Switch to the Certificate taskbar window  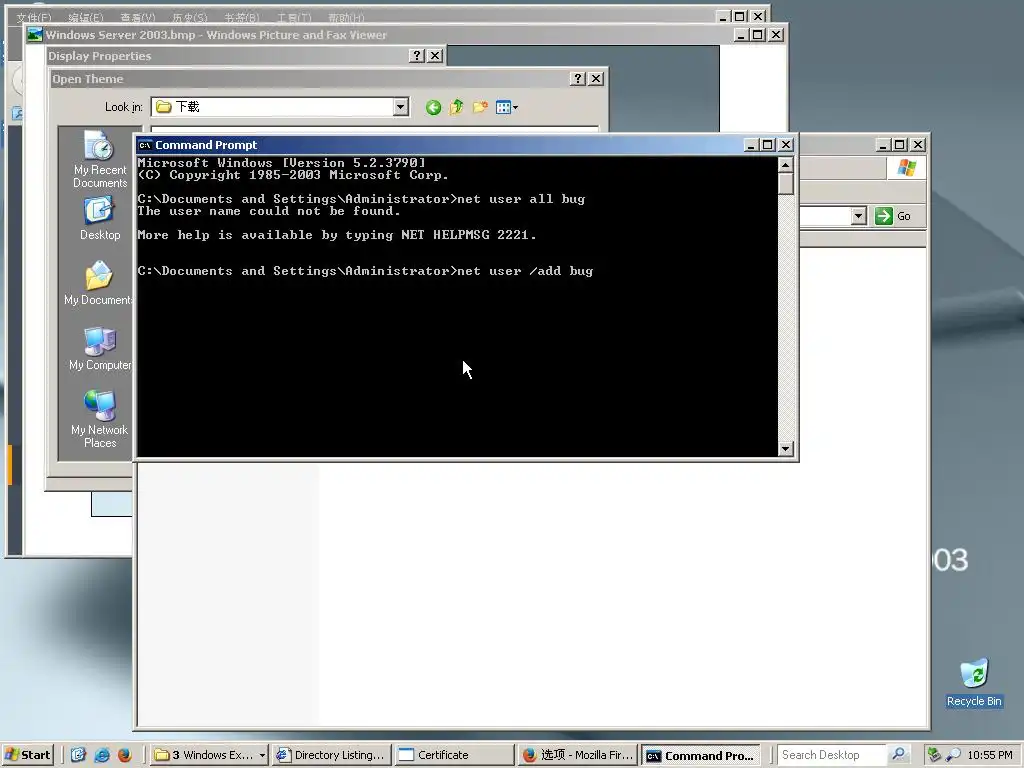pyautogui.click(x=454, y=755)
